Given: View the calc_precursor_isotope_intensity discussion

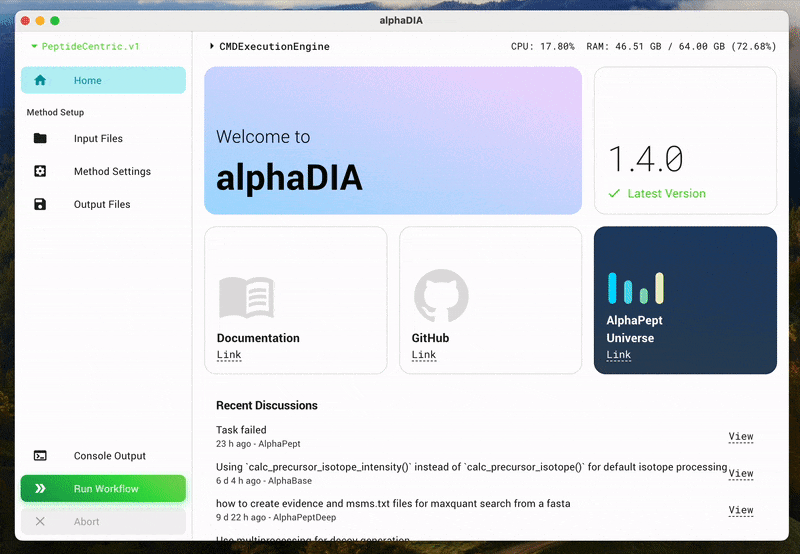Looking at the screenshot, I should coord(741,473).
